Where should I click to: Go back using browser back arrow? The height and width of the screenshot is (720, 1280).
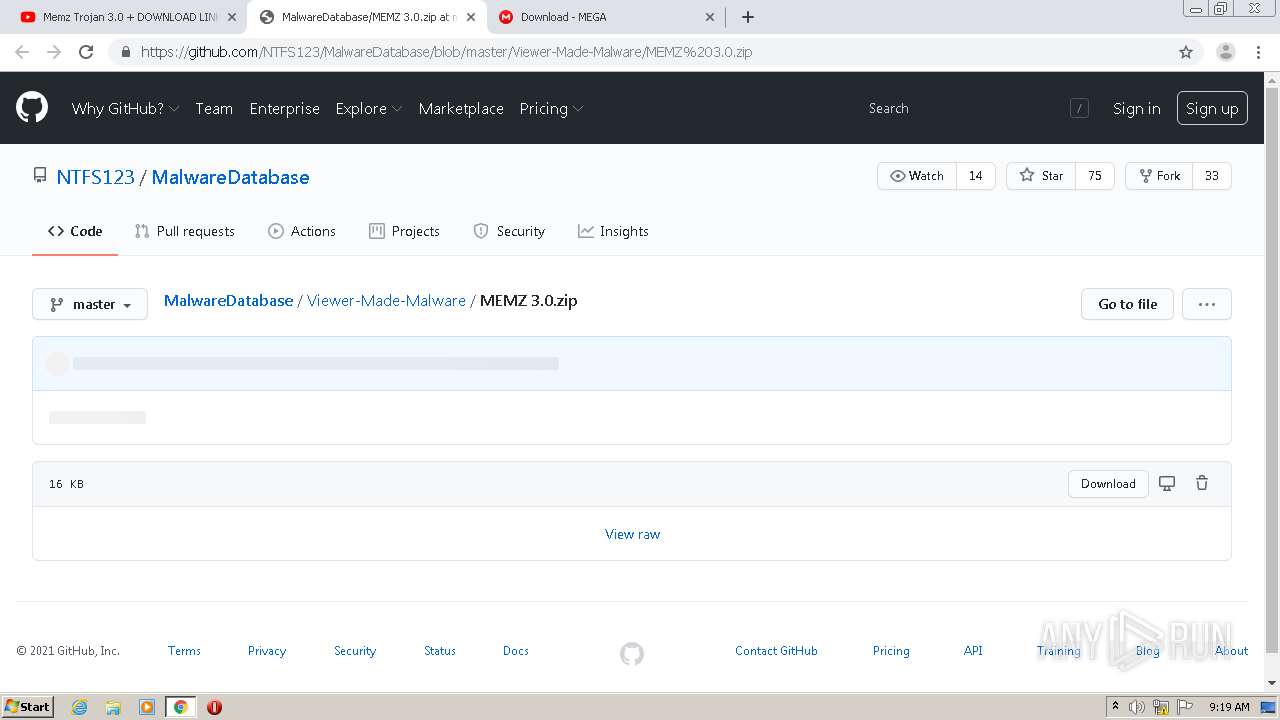tap(22, 52)
